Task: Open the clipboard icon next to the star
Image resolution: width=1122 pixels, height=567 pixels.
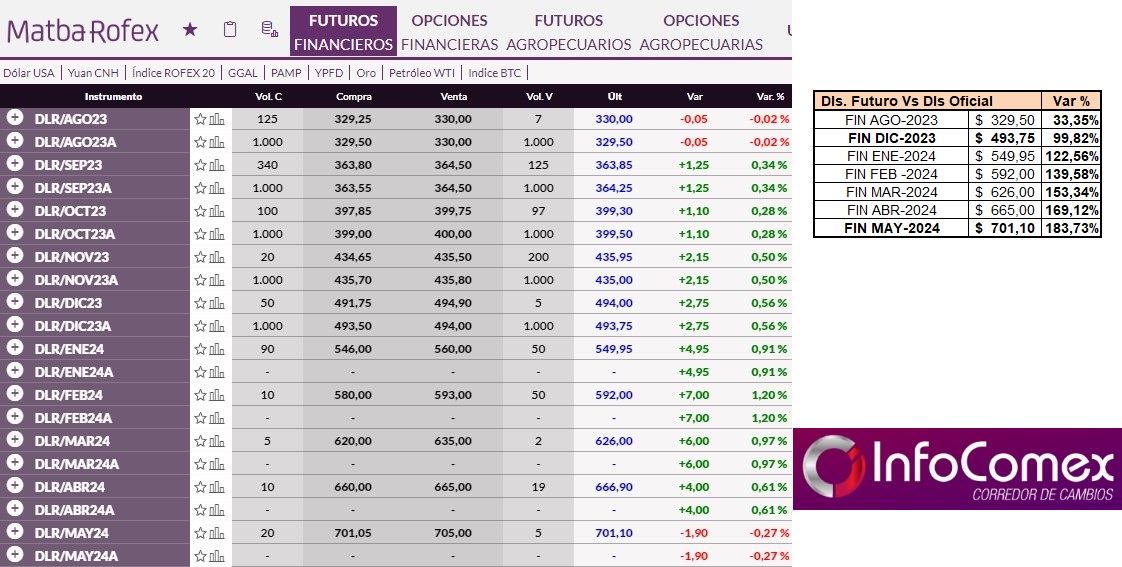Action: tap(230, 30)
